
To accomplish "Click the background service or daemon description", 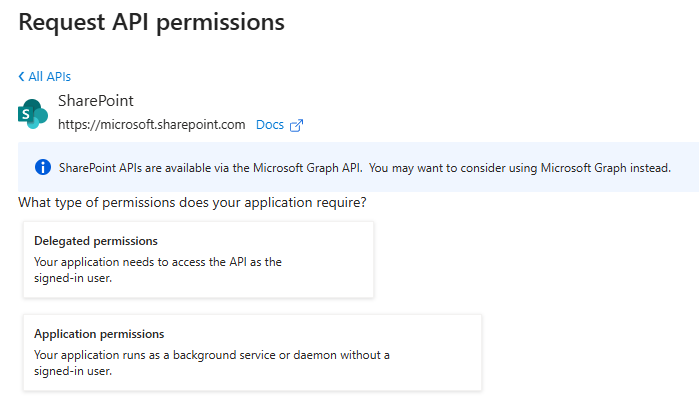I will point(212,355).
